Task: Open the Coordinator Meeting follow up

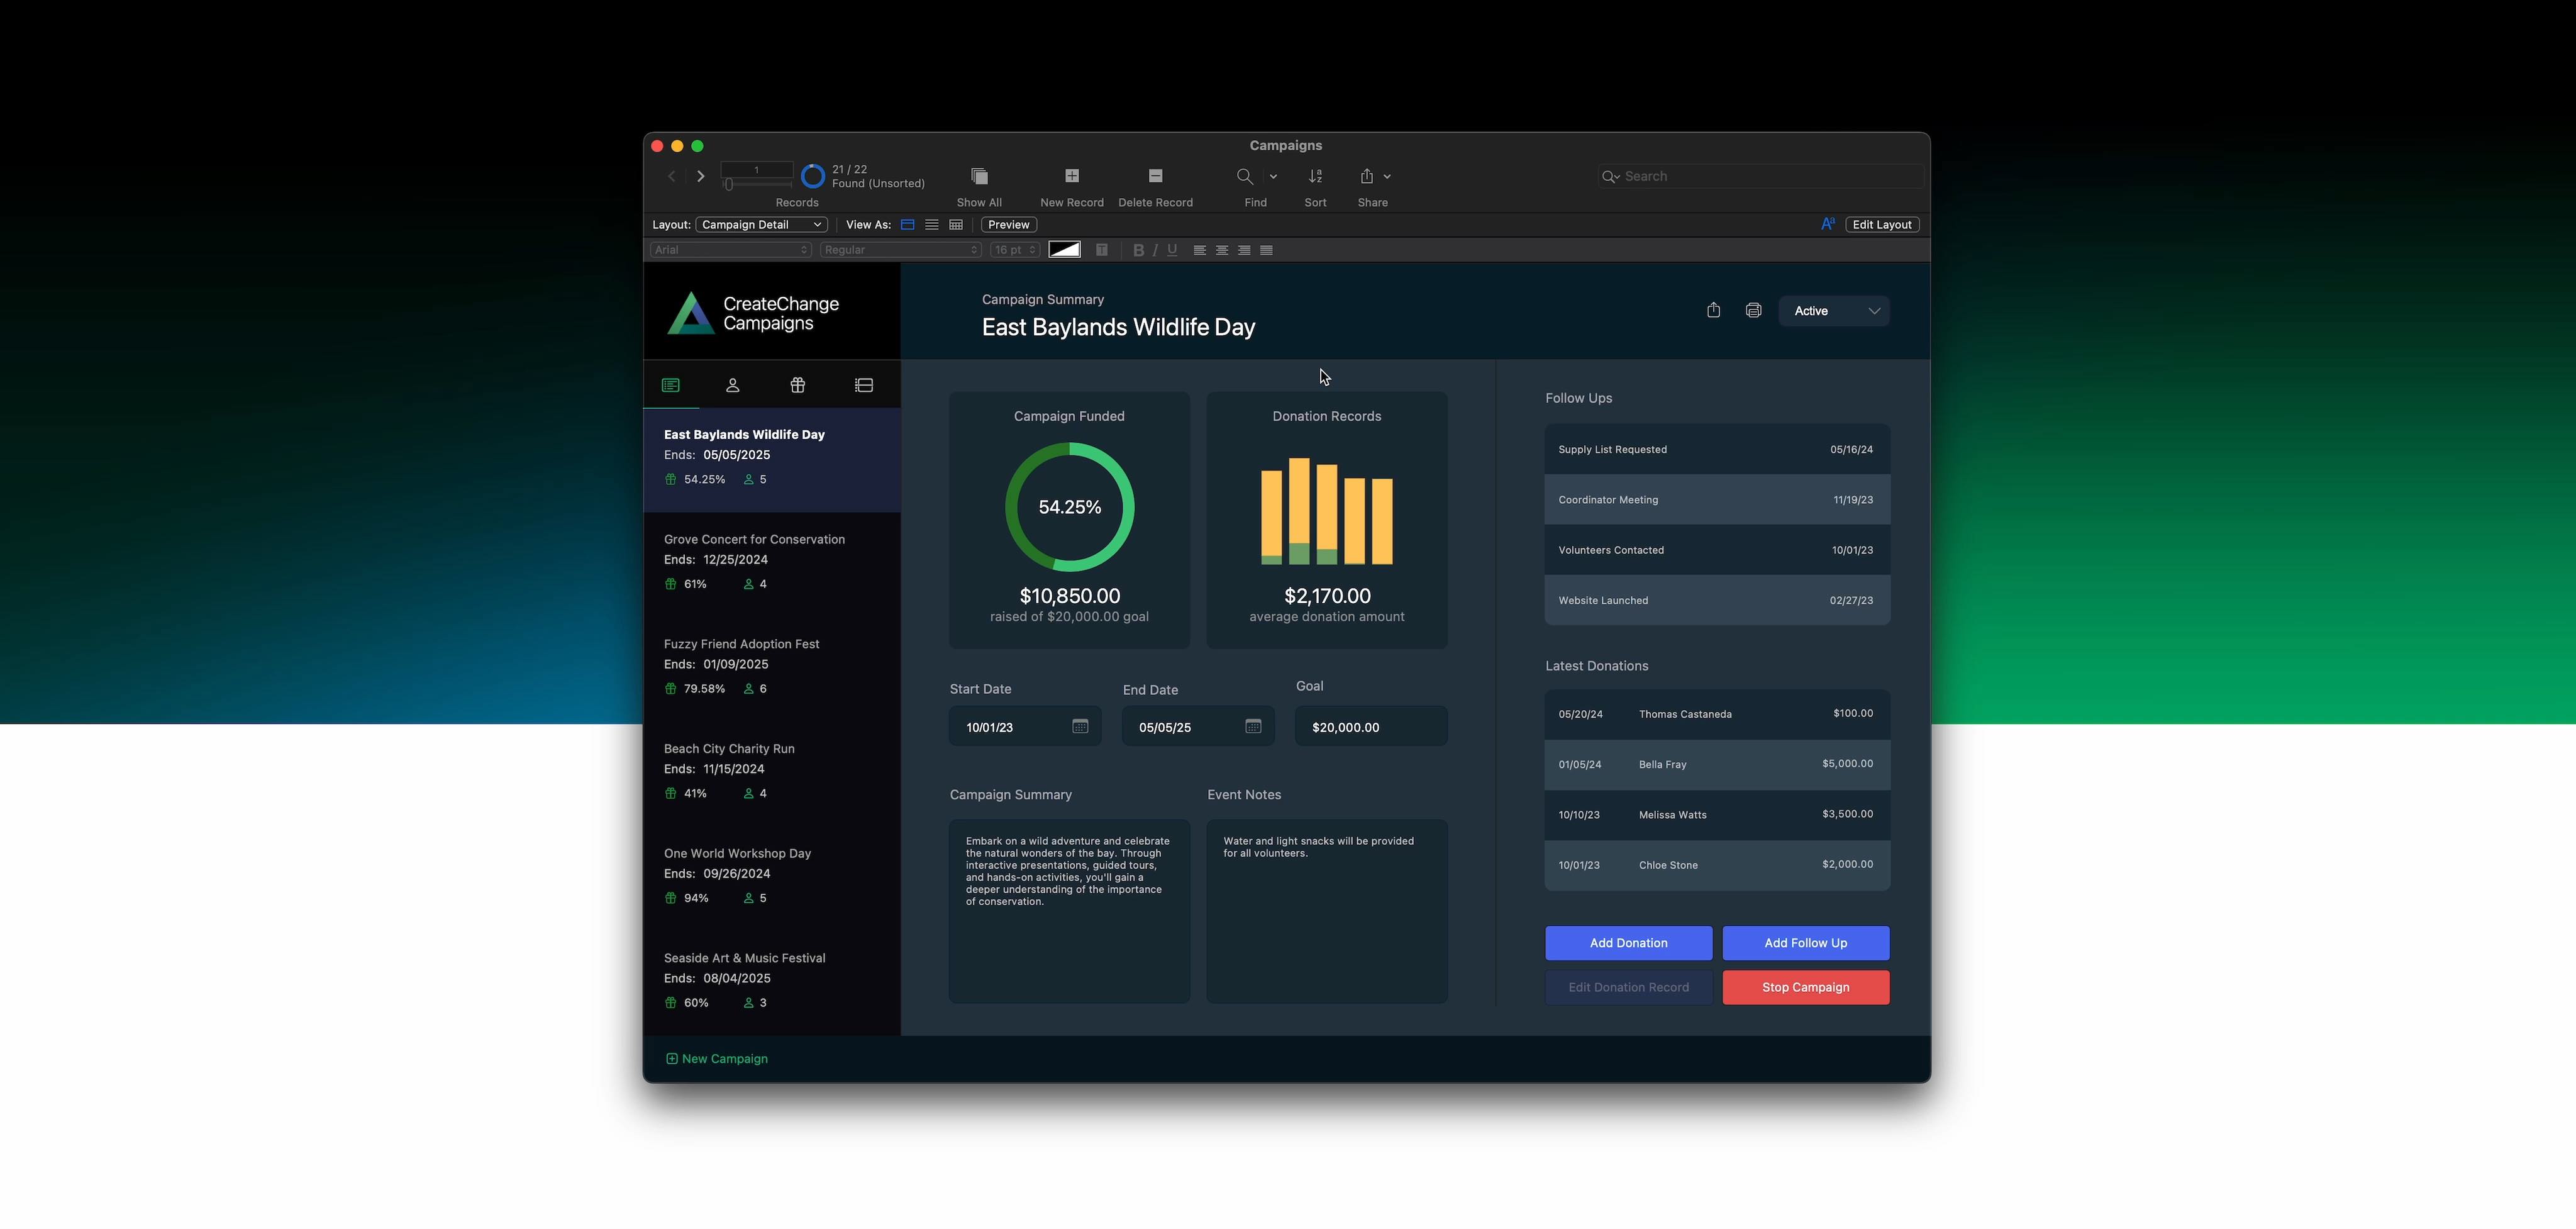Action: [1717, 500]
